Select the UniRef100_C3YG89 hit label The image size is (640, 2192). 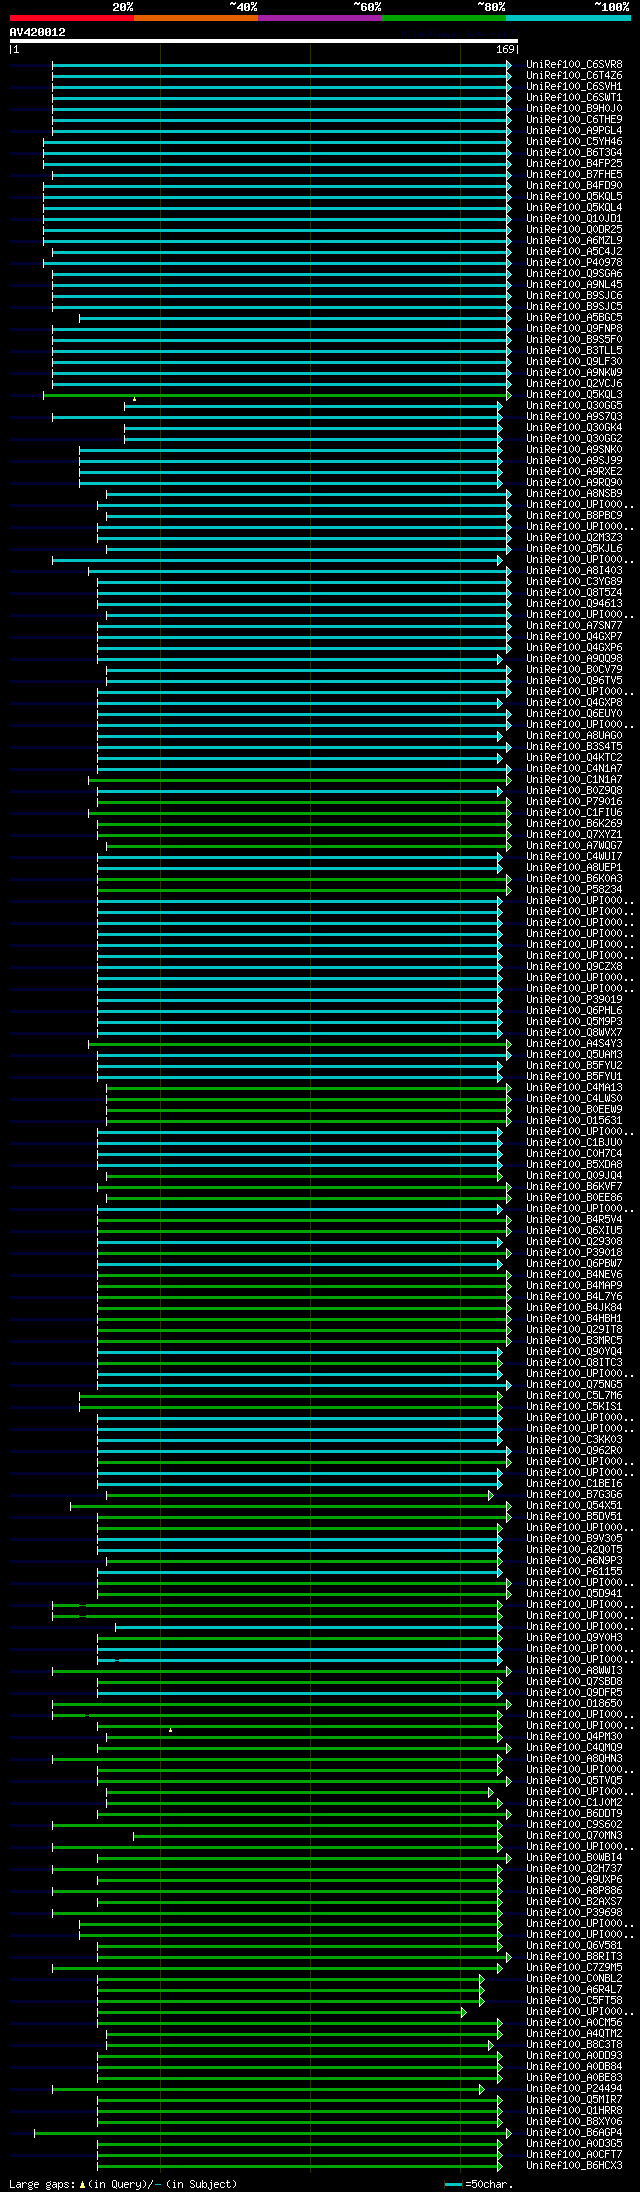pyautogui.click(x=574, y=582)
